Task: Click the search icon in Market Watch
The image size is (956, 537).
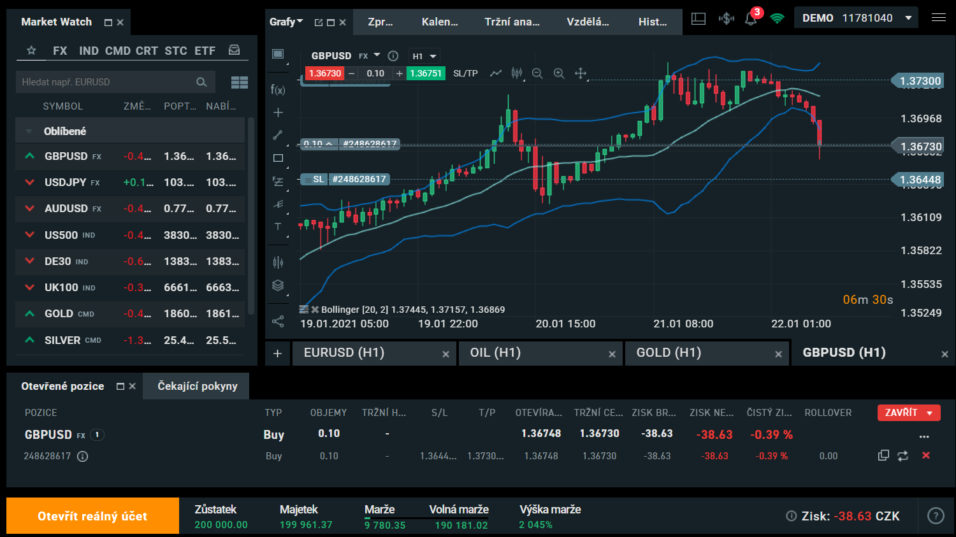Action: click(202, 82)
